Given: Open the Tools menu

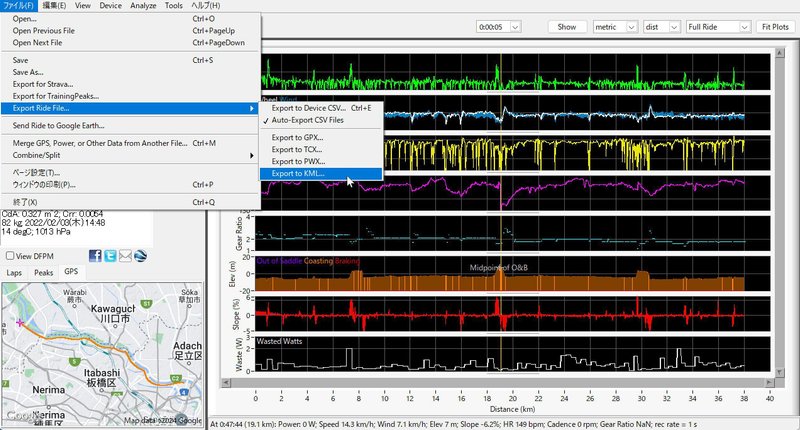Looking at the screenshot, I should click(173, 6).
